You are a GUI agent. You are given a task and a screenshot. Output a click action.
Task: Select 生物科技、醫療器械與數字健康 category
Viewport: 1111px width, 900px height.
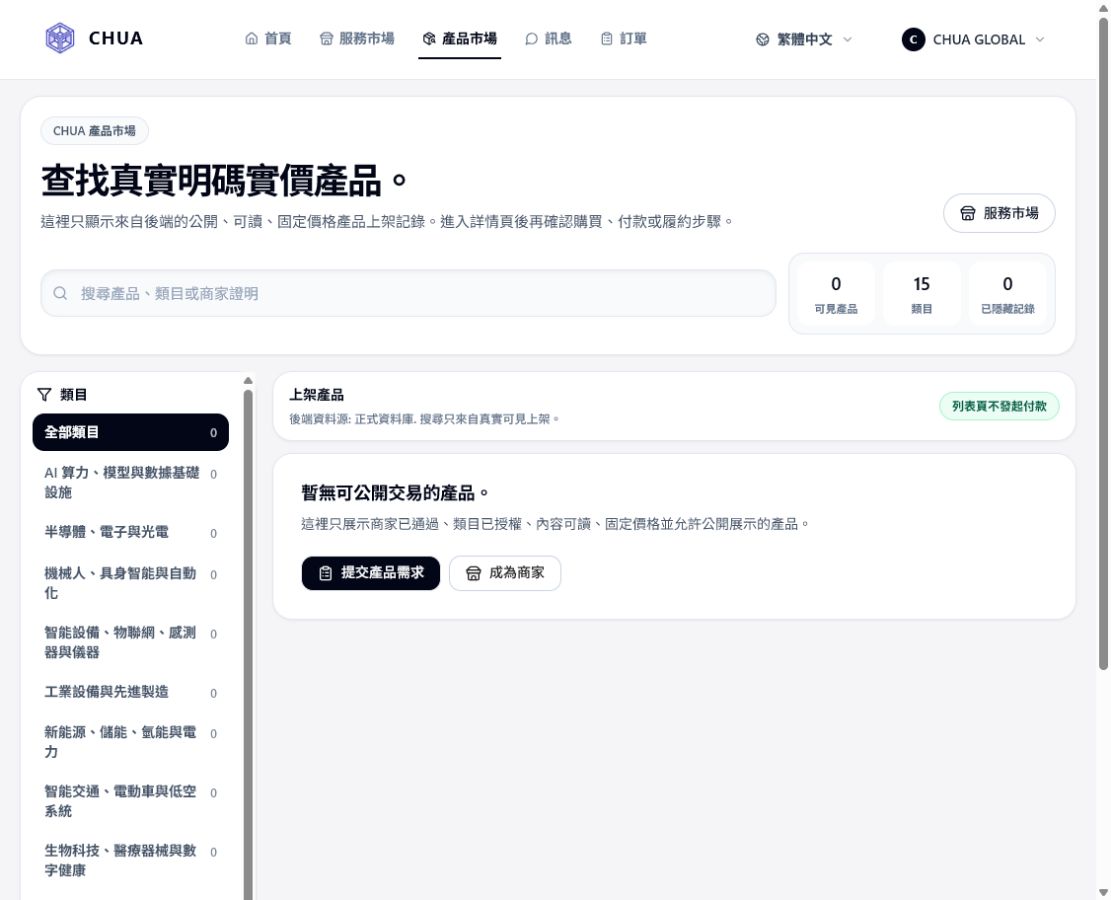(130, 860)
